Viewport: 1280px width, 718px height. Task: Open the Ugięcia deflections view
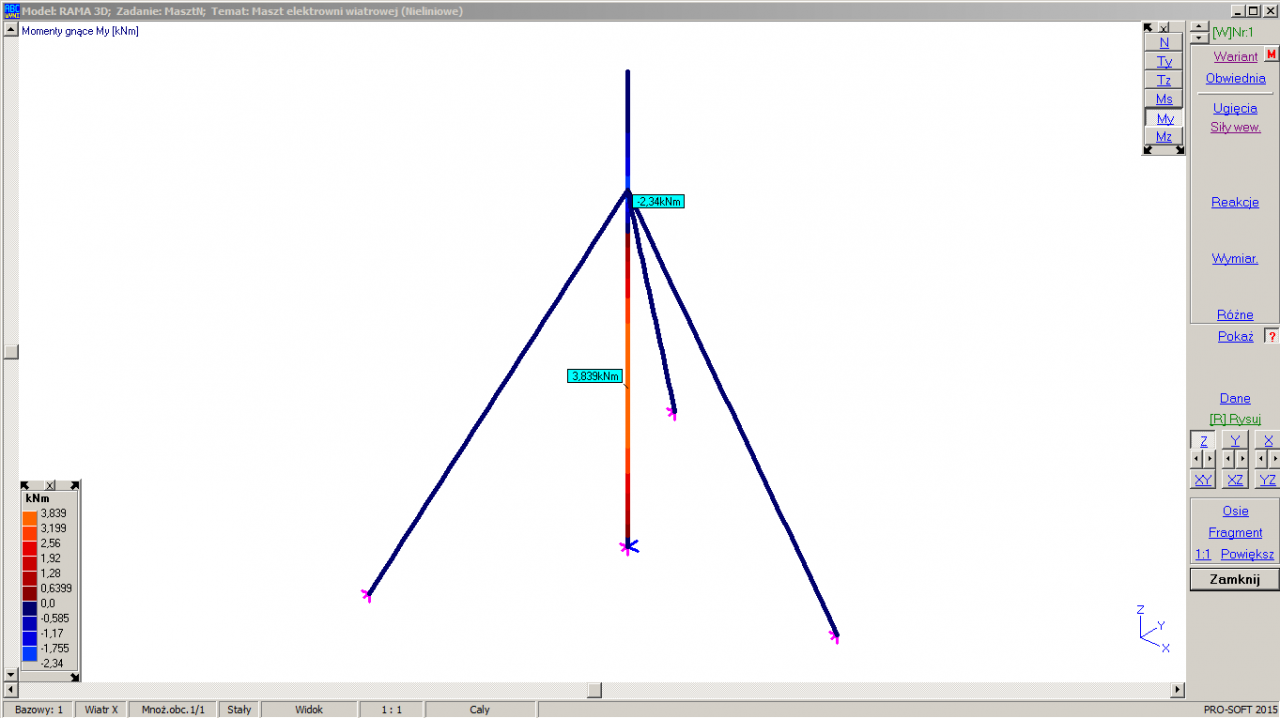(1235, 108)
